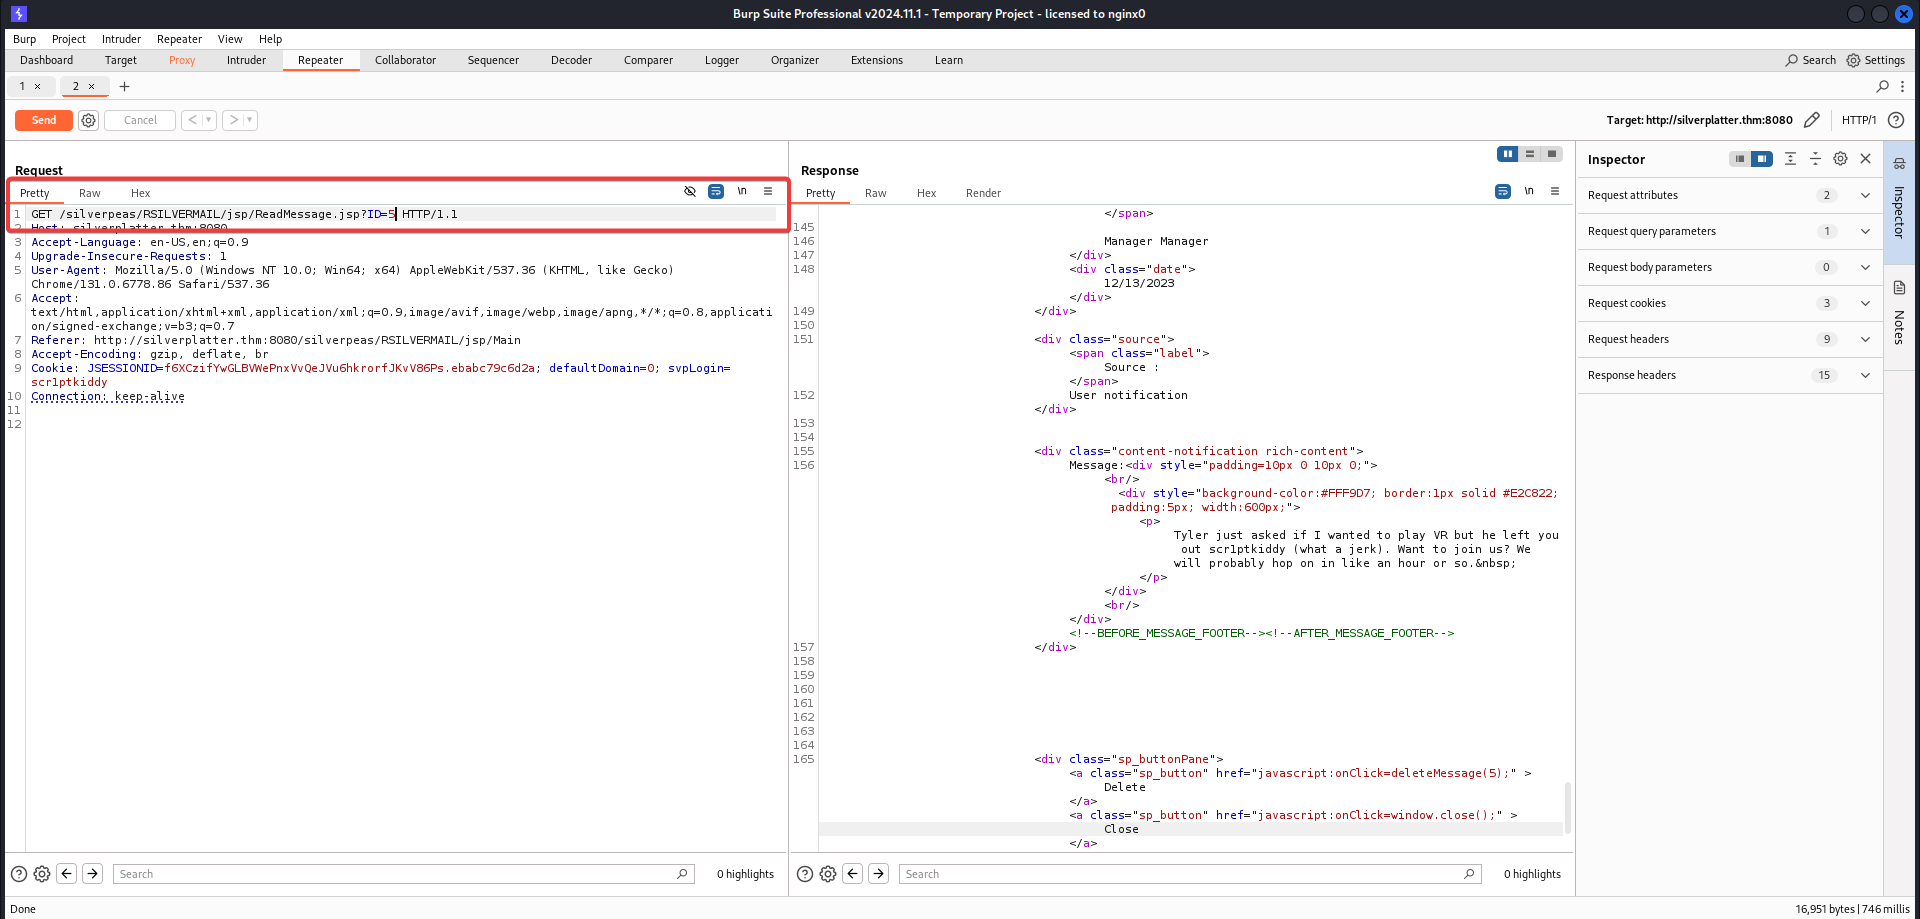Switch to the Logger tab
Screen dimensions: 1920x919
pyautogui.click(x=722, y=60)
